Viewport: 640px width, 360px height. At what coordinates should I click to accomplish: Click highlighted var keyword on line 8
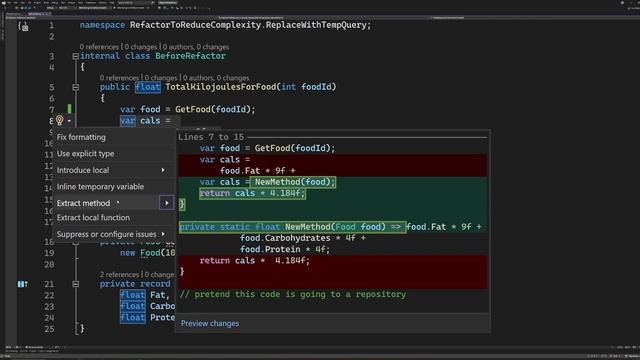[128, 121]
